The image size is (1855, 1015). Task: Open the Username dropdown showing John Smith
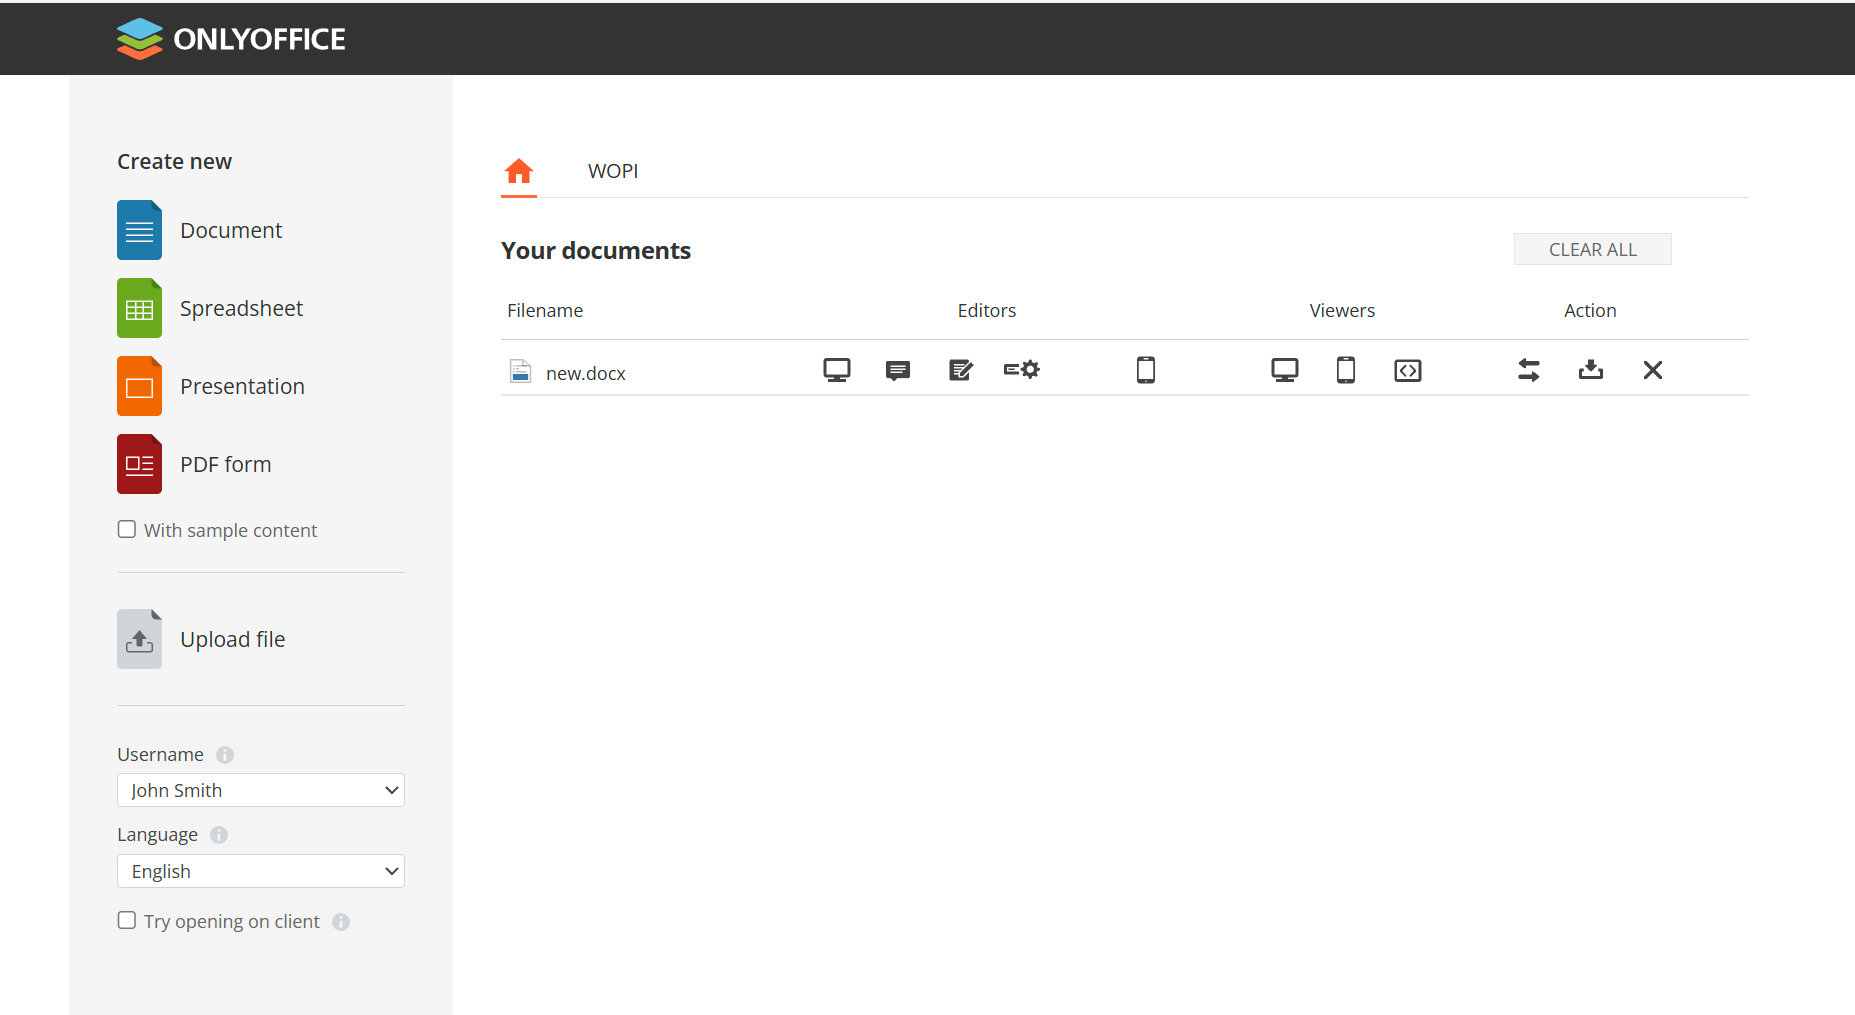[261, 790]
